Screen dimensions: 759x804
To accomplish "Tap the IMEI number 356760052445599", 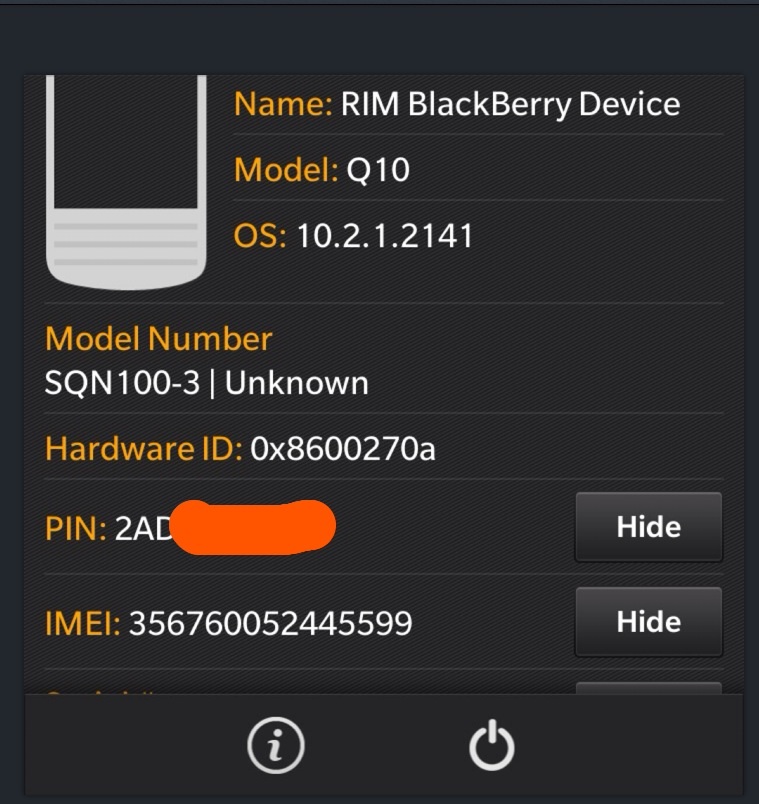I will tap(270, 624).
